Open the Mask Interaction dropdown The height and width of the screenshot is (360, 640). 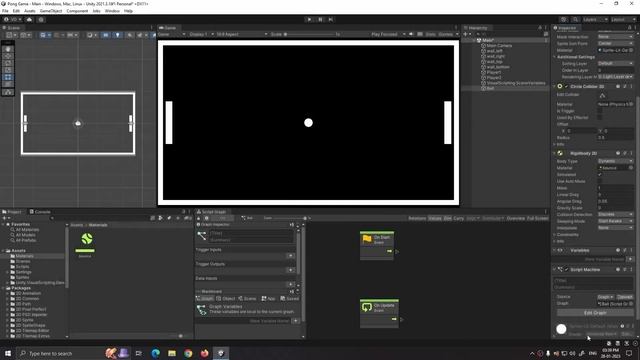click(616, 37)
